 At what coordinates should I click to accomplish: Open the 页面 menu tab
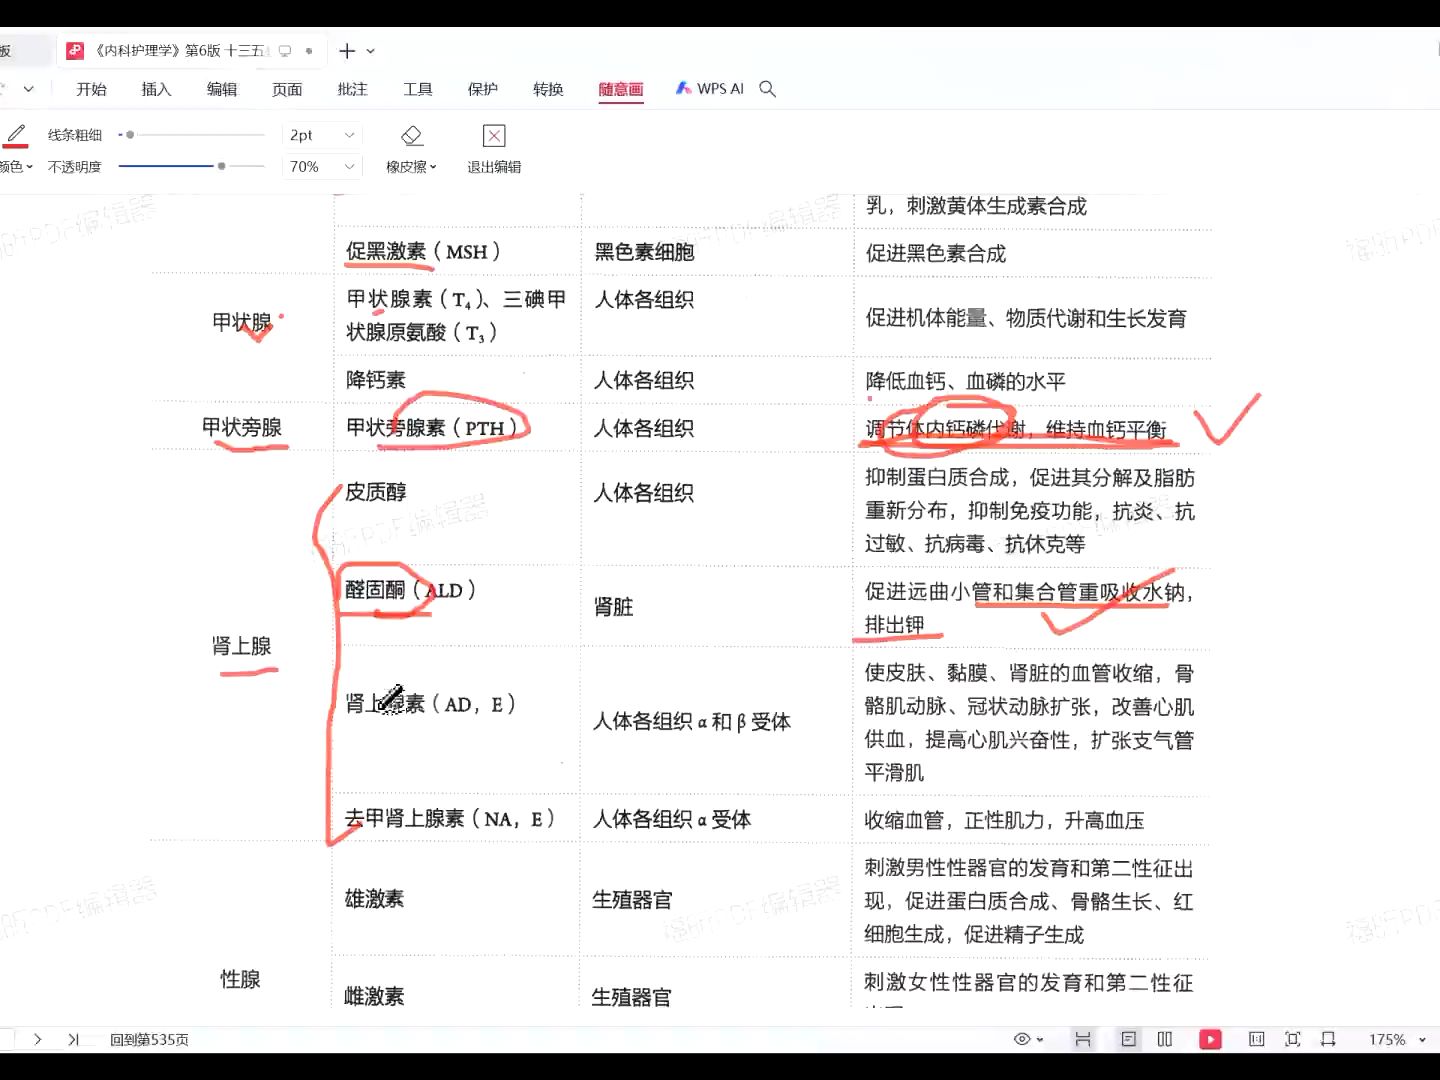tap(287, 89)
